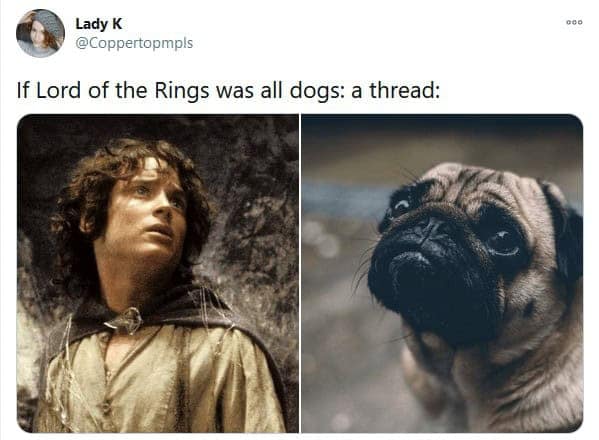Visit the @Coppertopmpls handle link

[x=134, y=43]
